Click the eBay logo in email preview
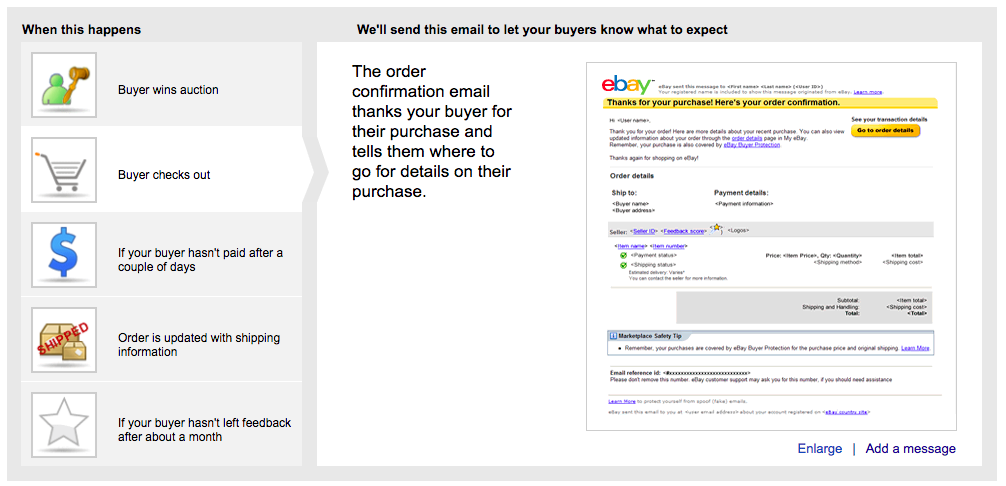This screenshot has height=486, width=1006. (x=628, y=86)
